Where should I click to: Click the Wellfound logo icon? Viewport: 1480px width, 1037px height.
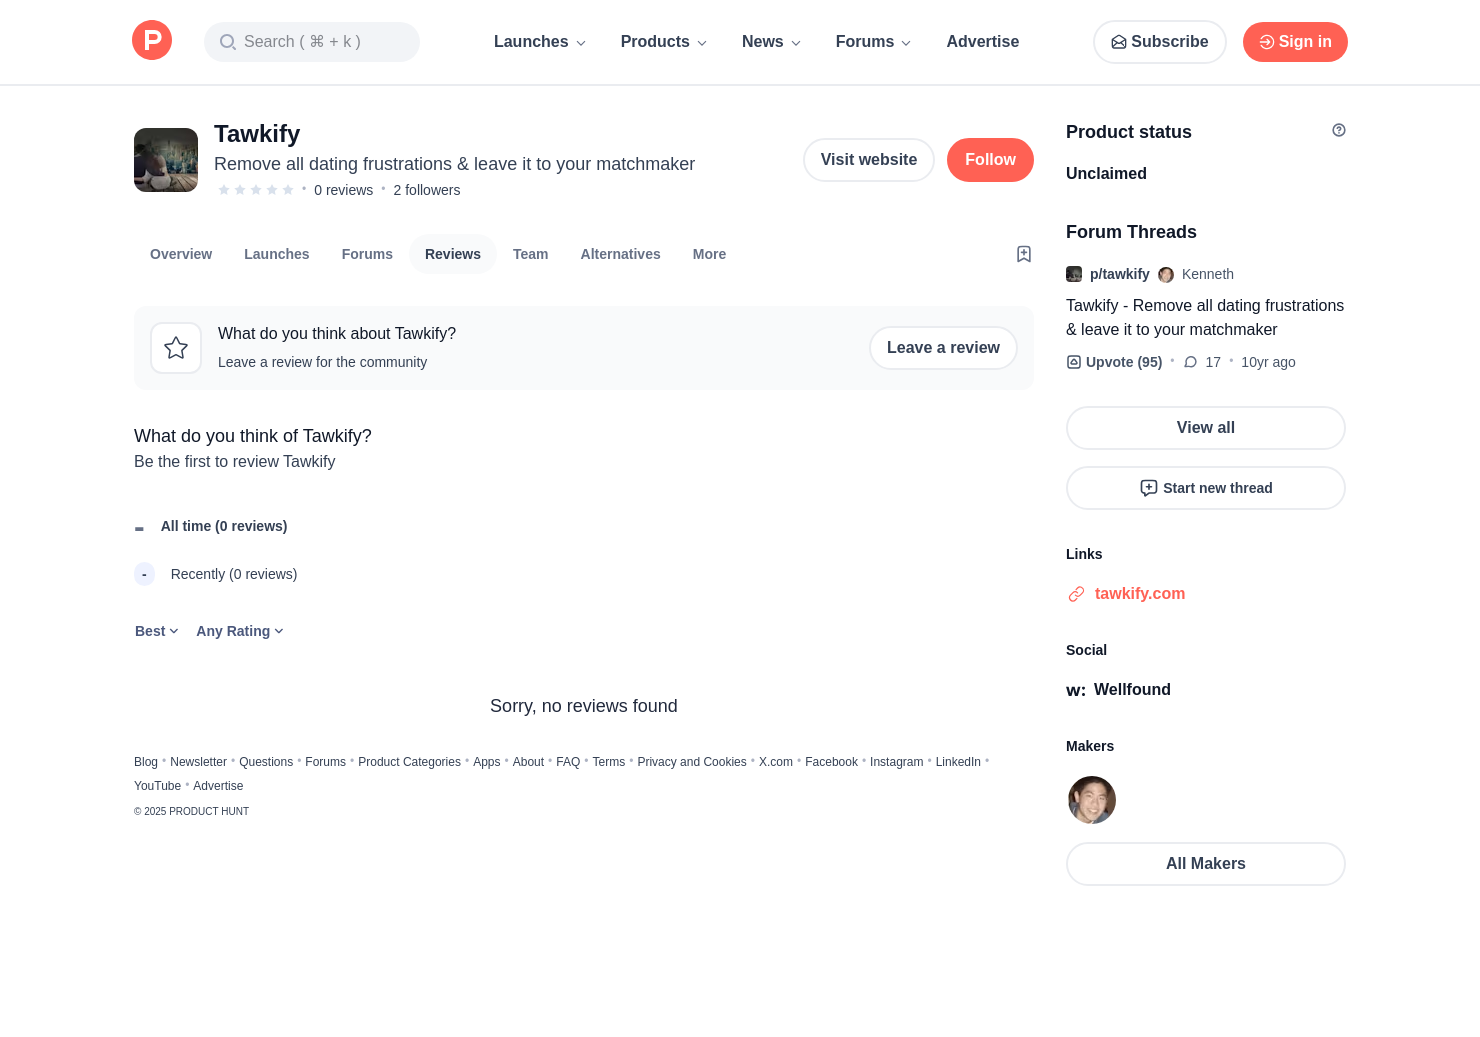point(1076,690)
